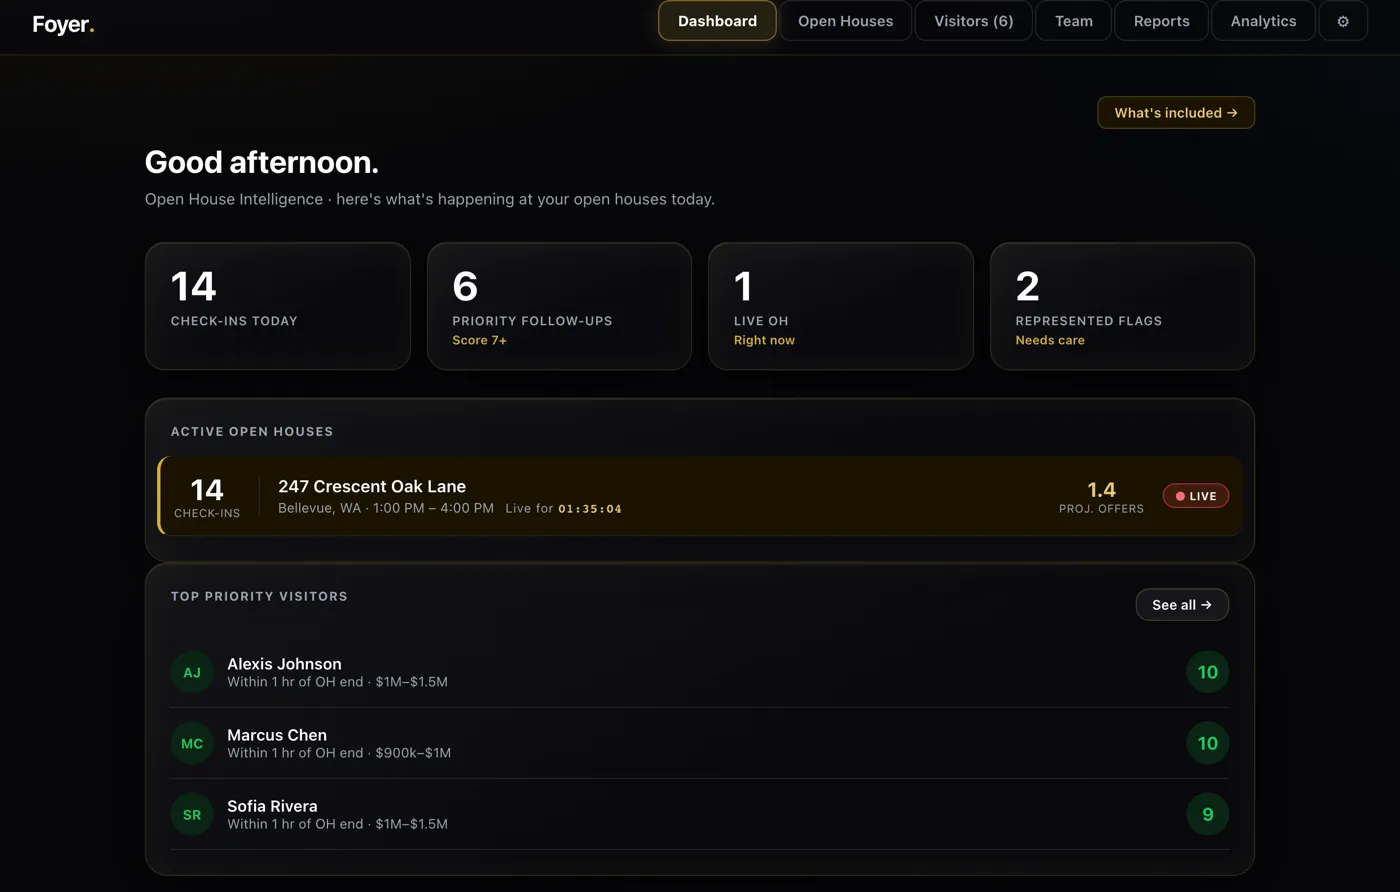The height and width of the screenshot is (892, 1400).
Task: Click the 14 check-ins count in open house row
Action: (x=207, y=490)
